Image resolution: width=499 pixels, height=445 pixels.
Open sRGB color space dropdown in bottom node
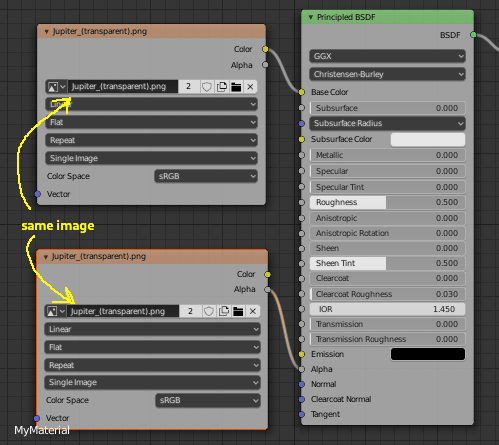click(208, 400)
